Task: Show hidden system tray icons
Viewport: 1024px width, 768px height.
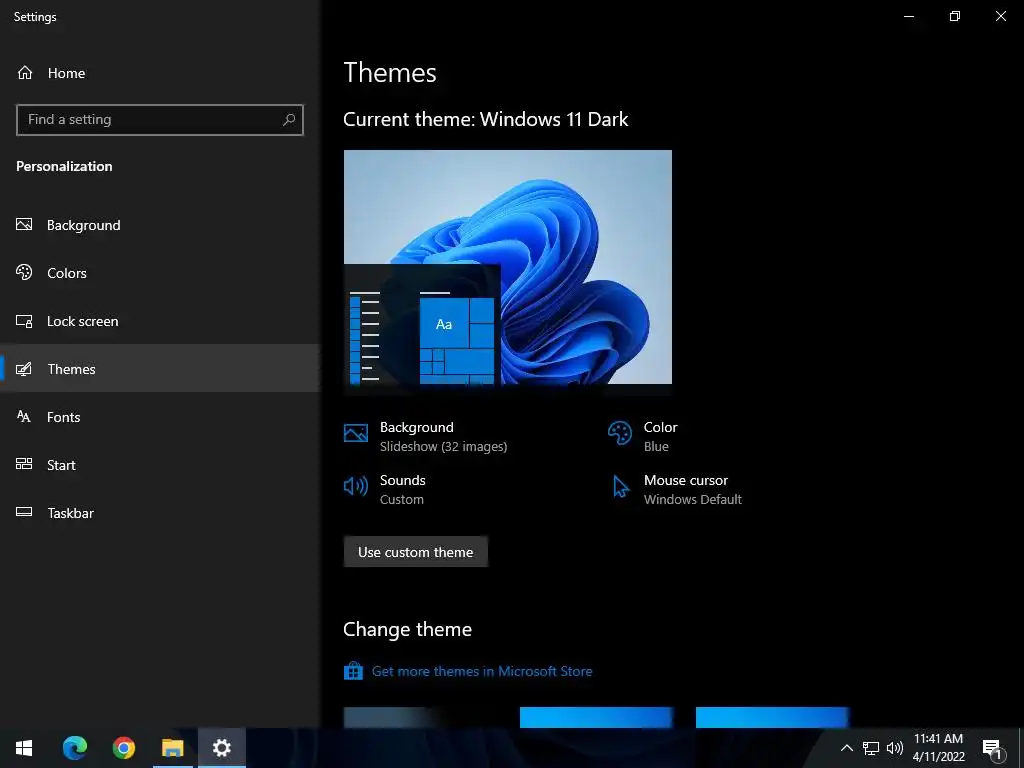Action: 846,748
